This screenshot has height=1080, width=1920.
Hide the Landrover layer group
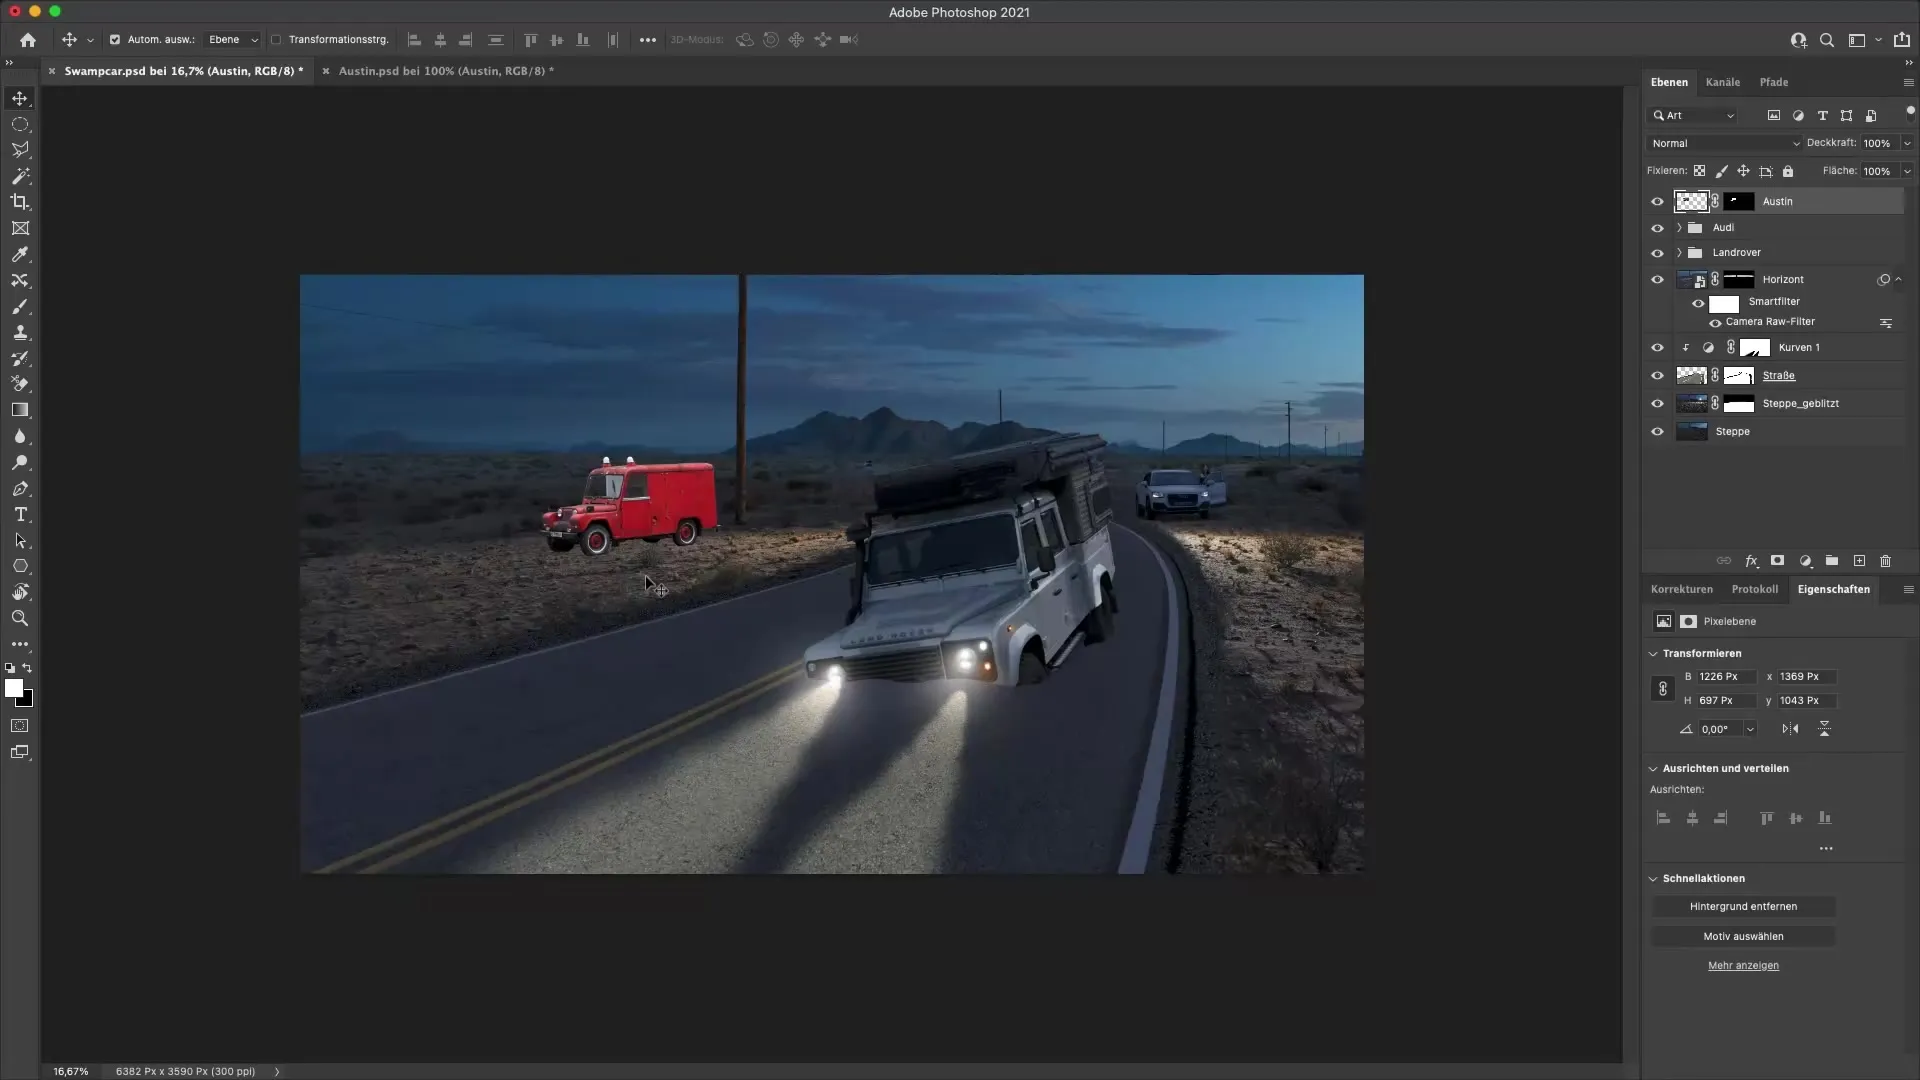coord(1657,253)
